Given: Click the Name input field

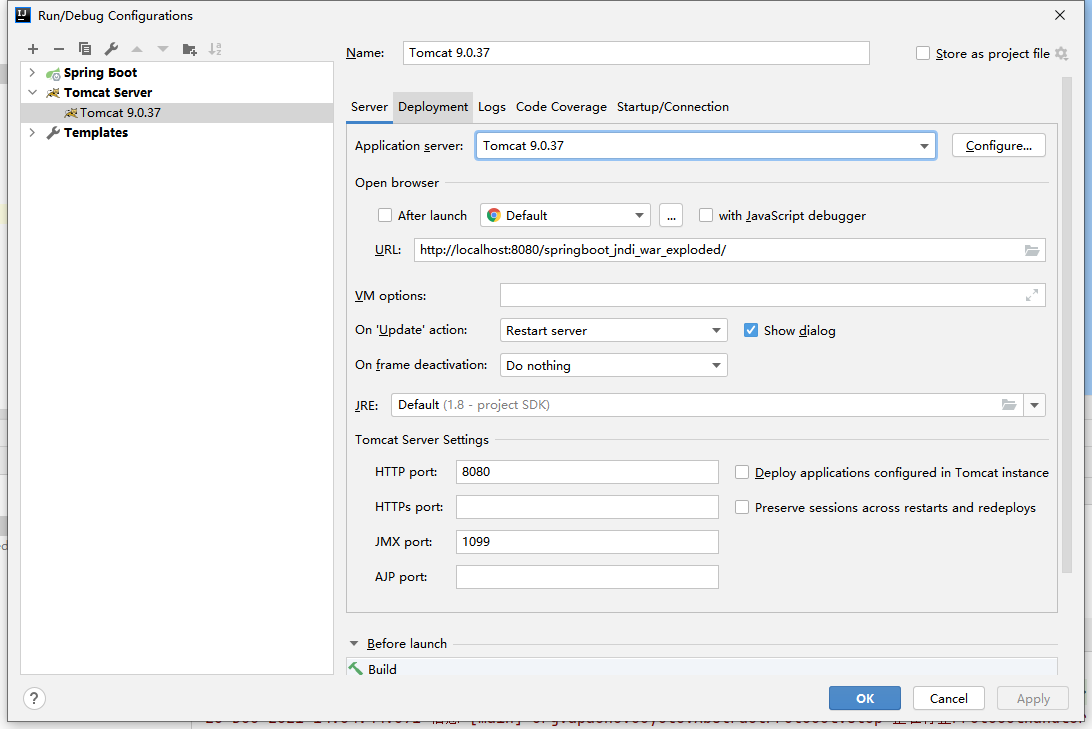Looking at the screenshot, I should [x=636, y=53].
